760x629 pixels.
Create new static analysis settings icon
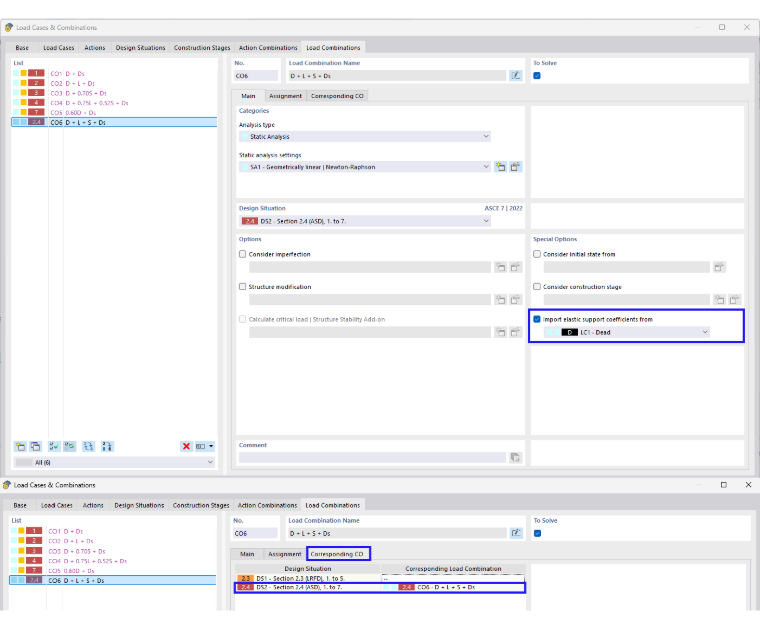click(501, 167)
